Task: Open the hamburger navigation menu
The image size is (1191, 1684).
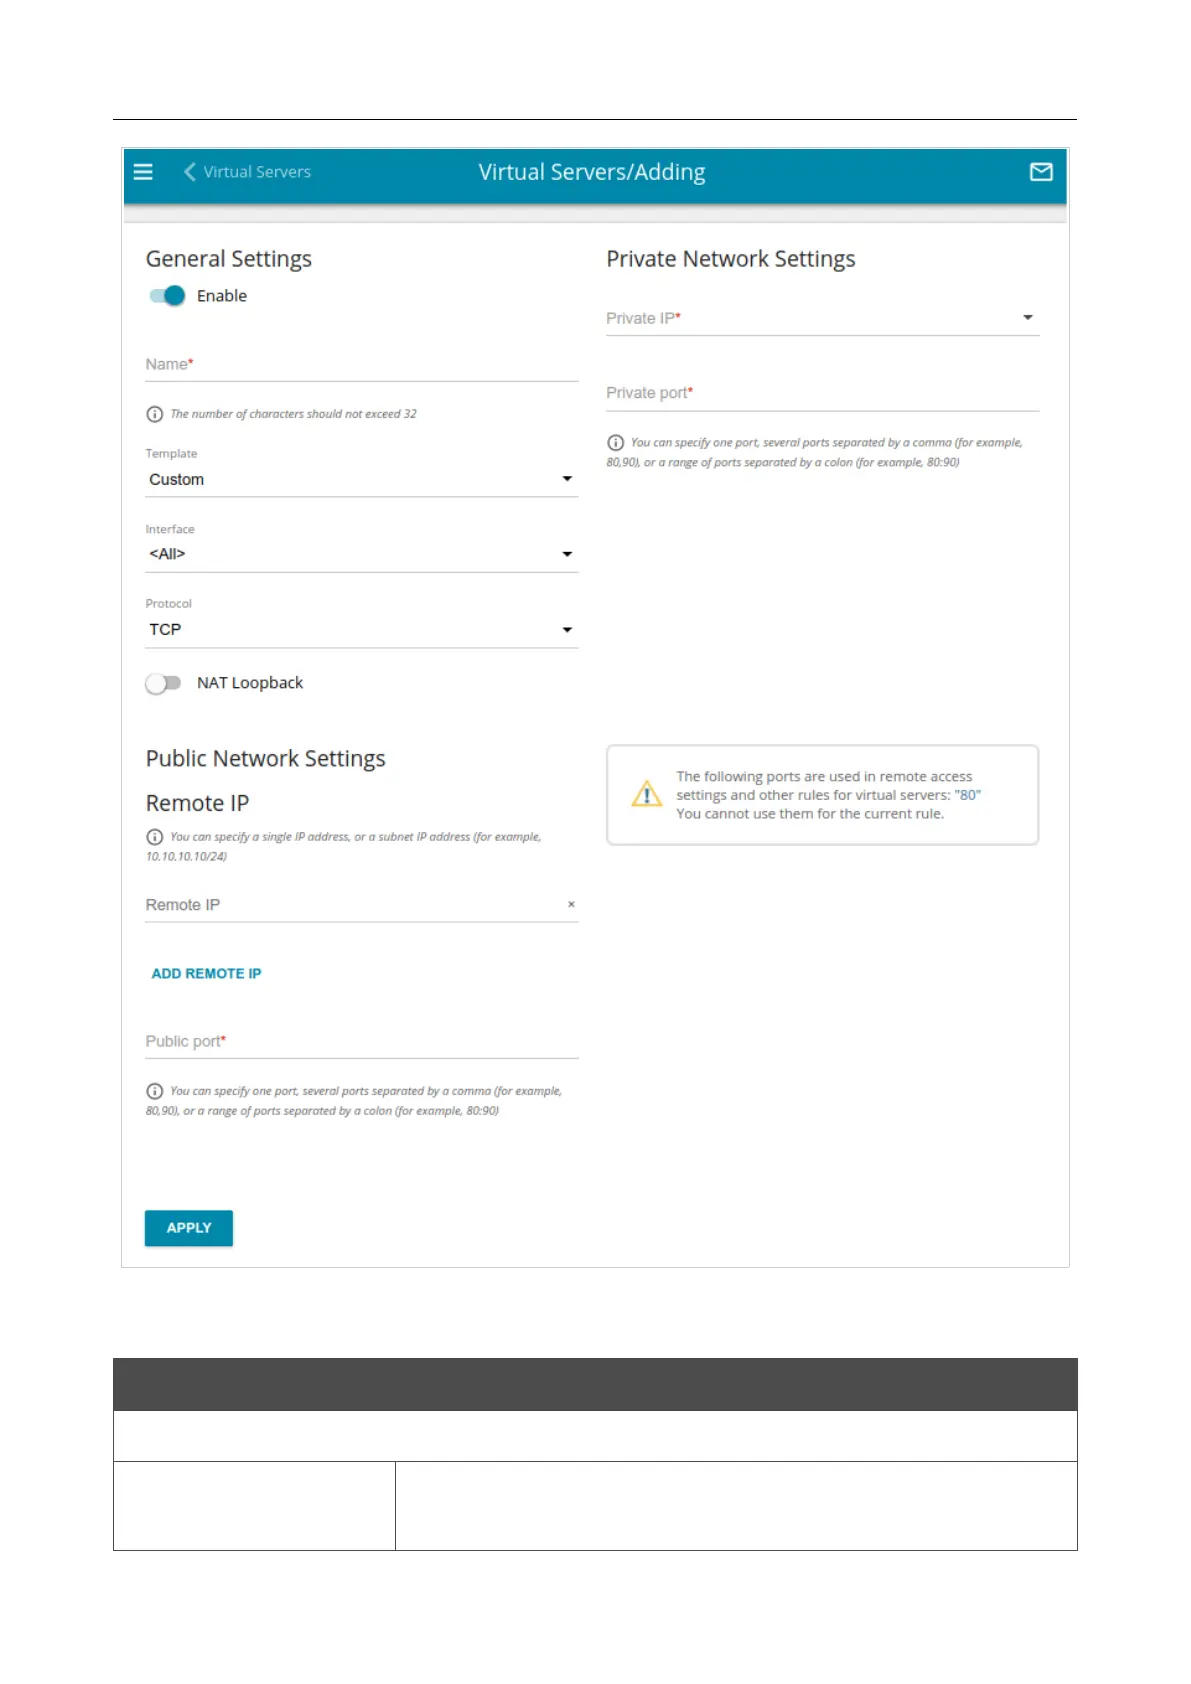Action: coord(143,172)
